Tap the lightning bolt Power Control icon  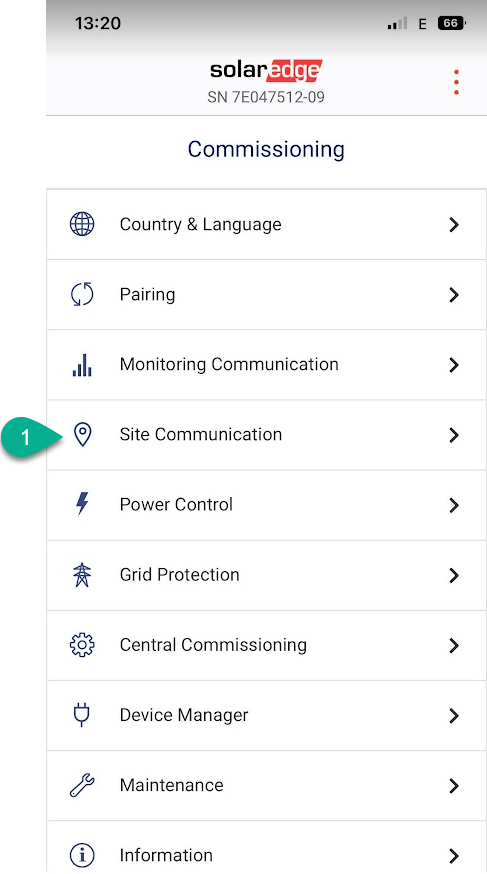coord(82,504)
